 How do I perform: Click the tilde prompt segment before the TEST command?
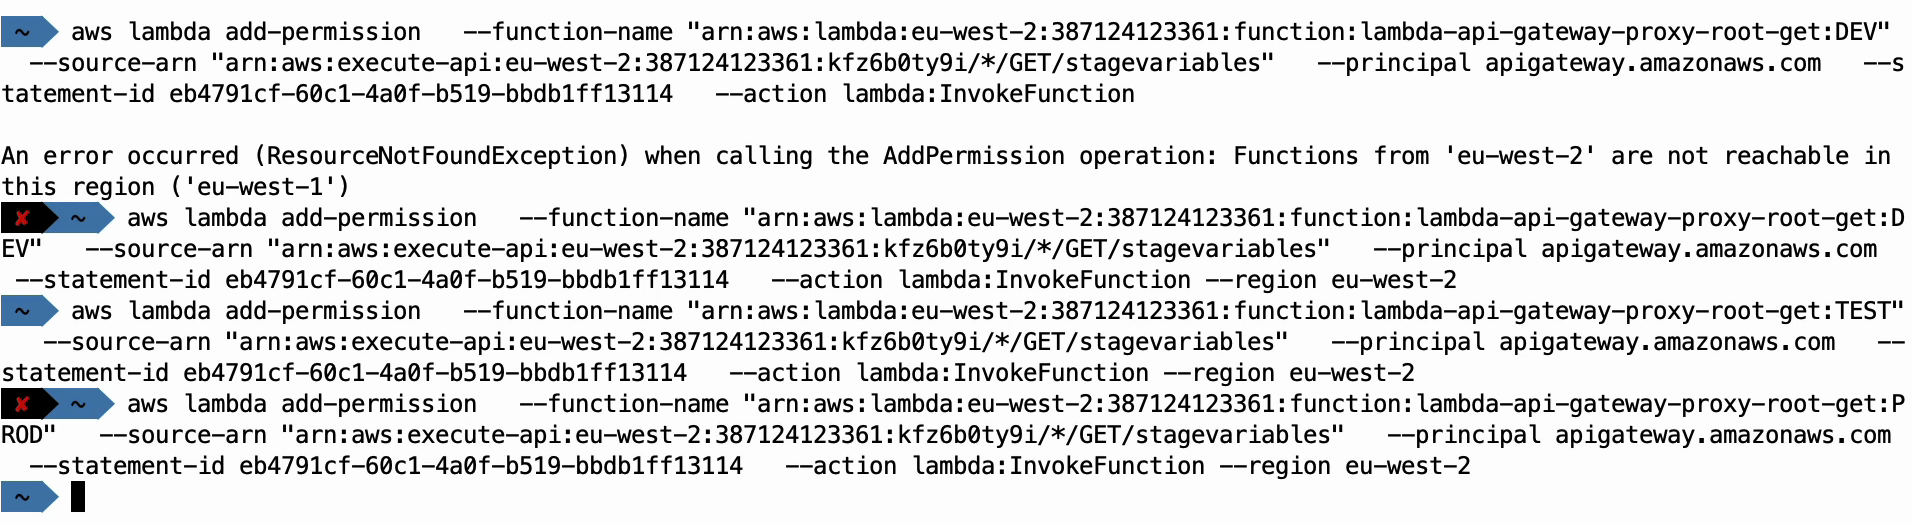point(28,311)
